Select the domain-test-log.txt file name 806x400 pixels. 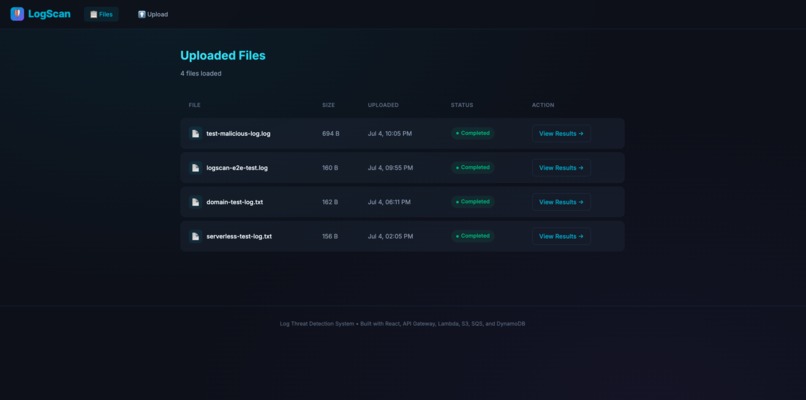(235, 202)
